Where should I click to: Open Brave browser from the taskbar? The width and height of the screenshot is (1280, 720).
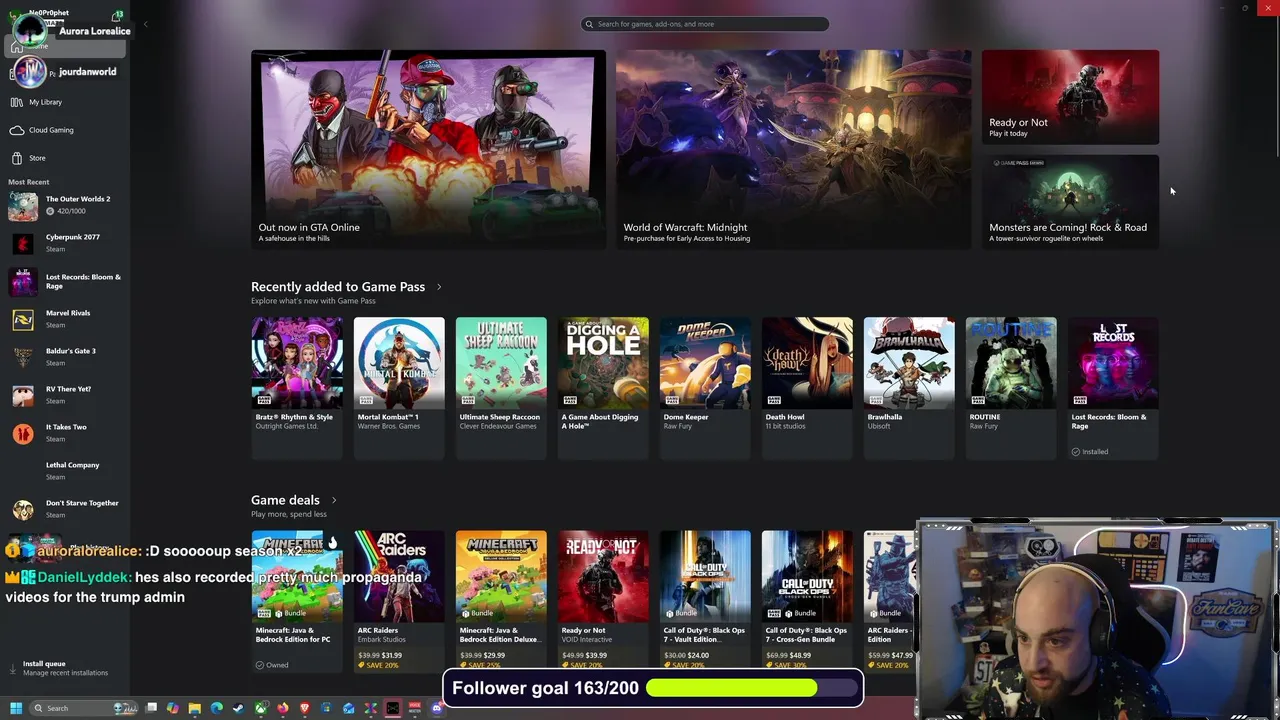[x=305, y=708]
